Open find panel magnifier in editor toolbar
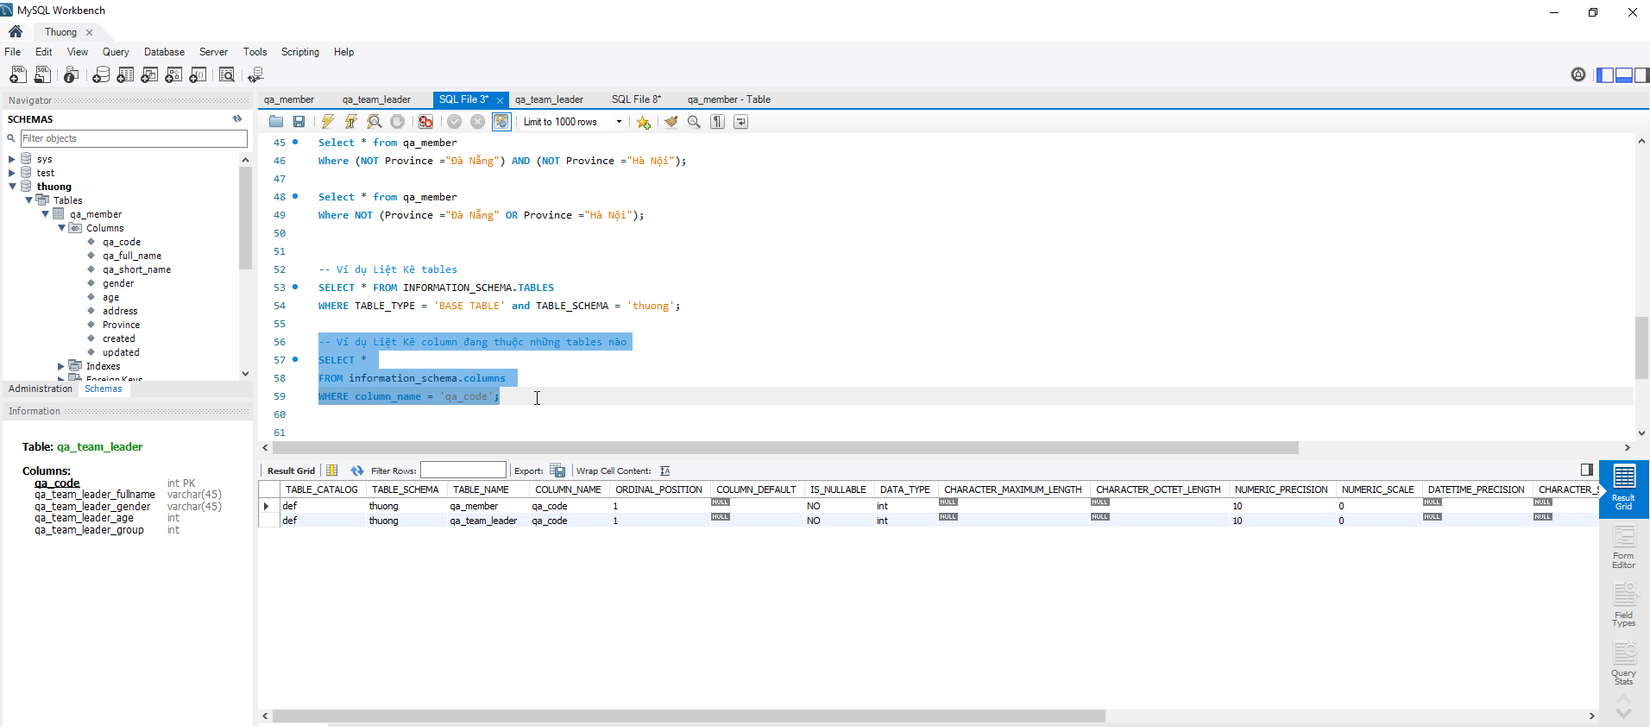 click(694, 122)
